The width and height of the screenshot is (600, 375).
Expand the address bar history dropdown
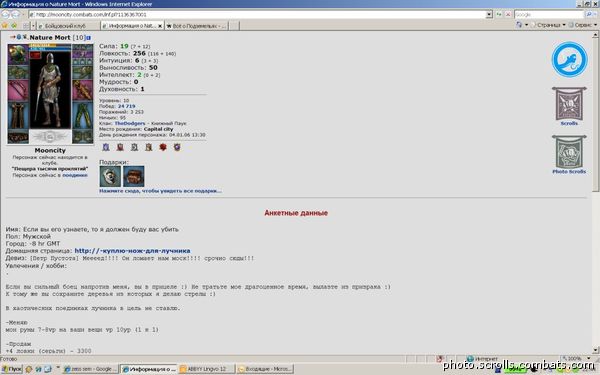(489, 15)
